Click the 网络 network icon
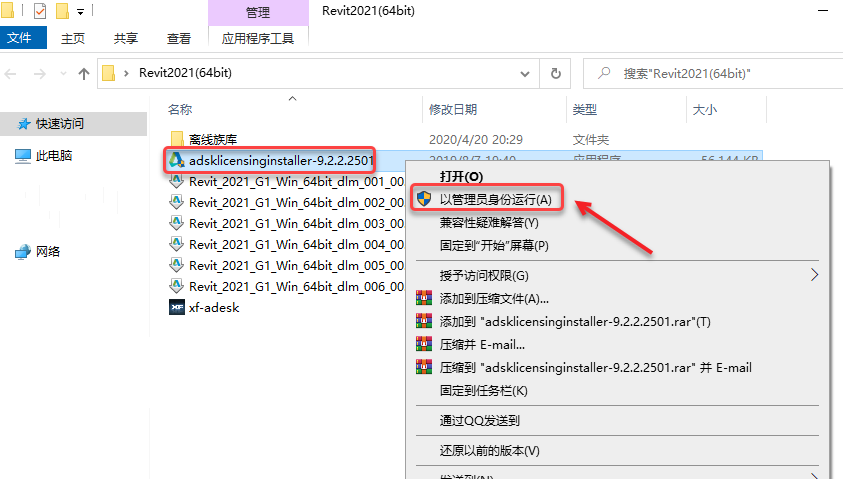This screenshot has width=843, height=479. [x=23, y=252]
